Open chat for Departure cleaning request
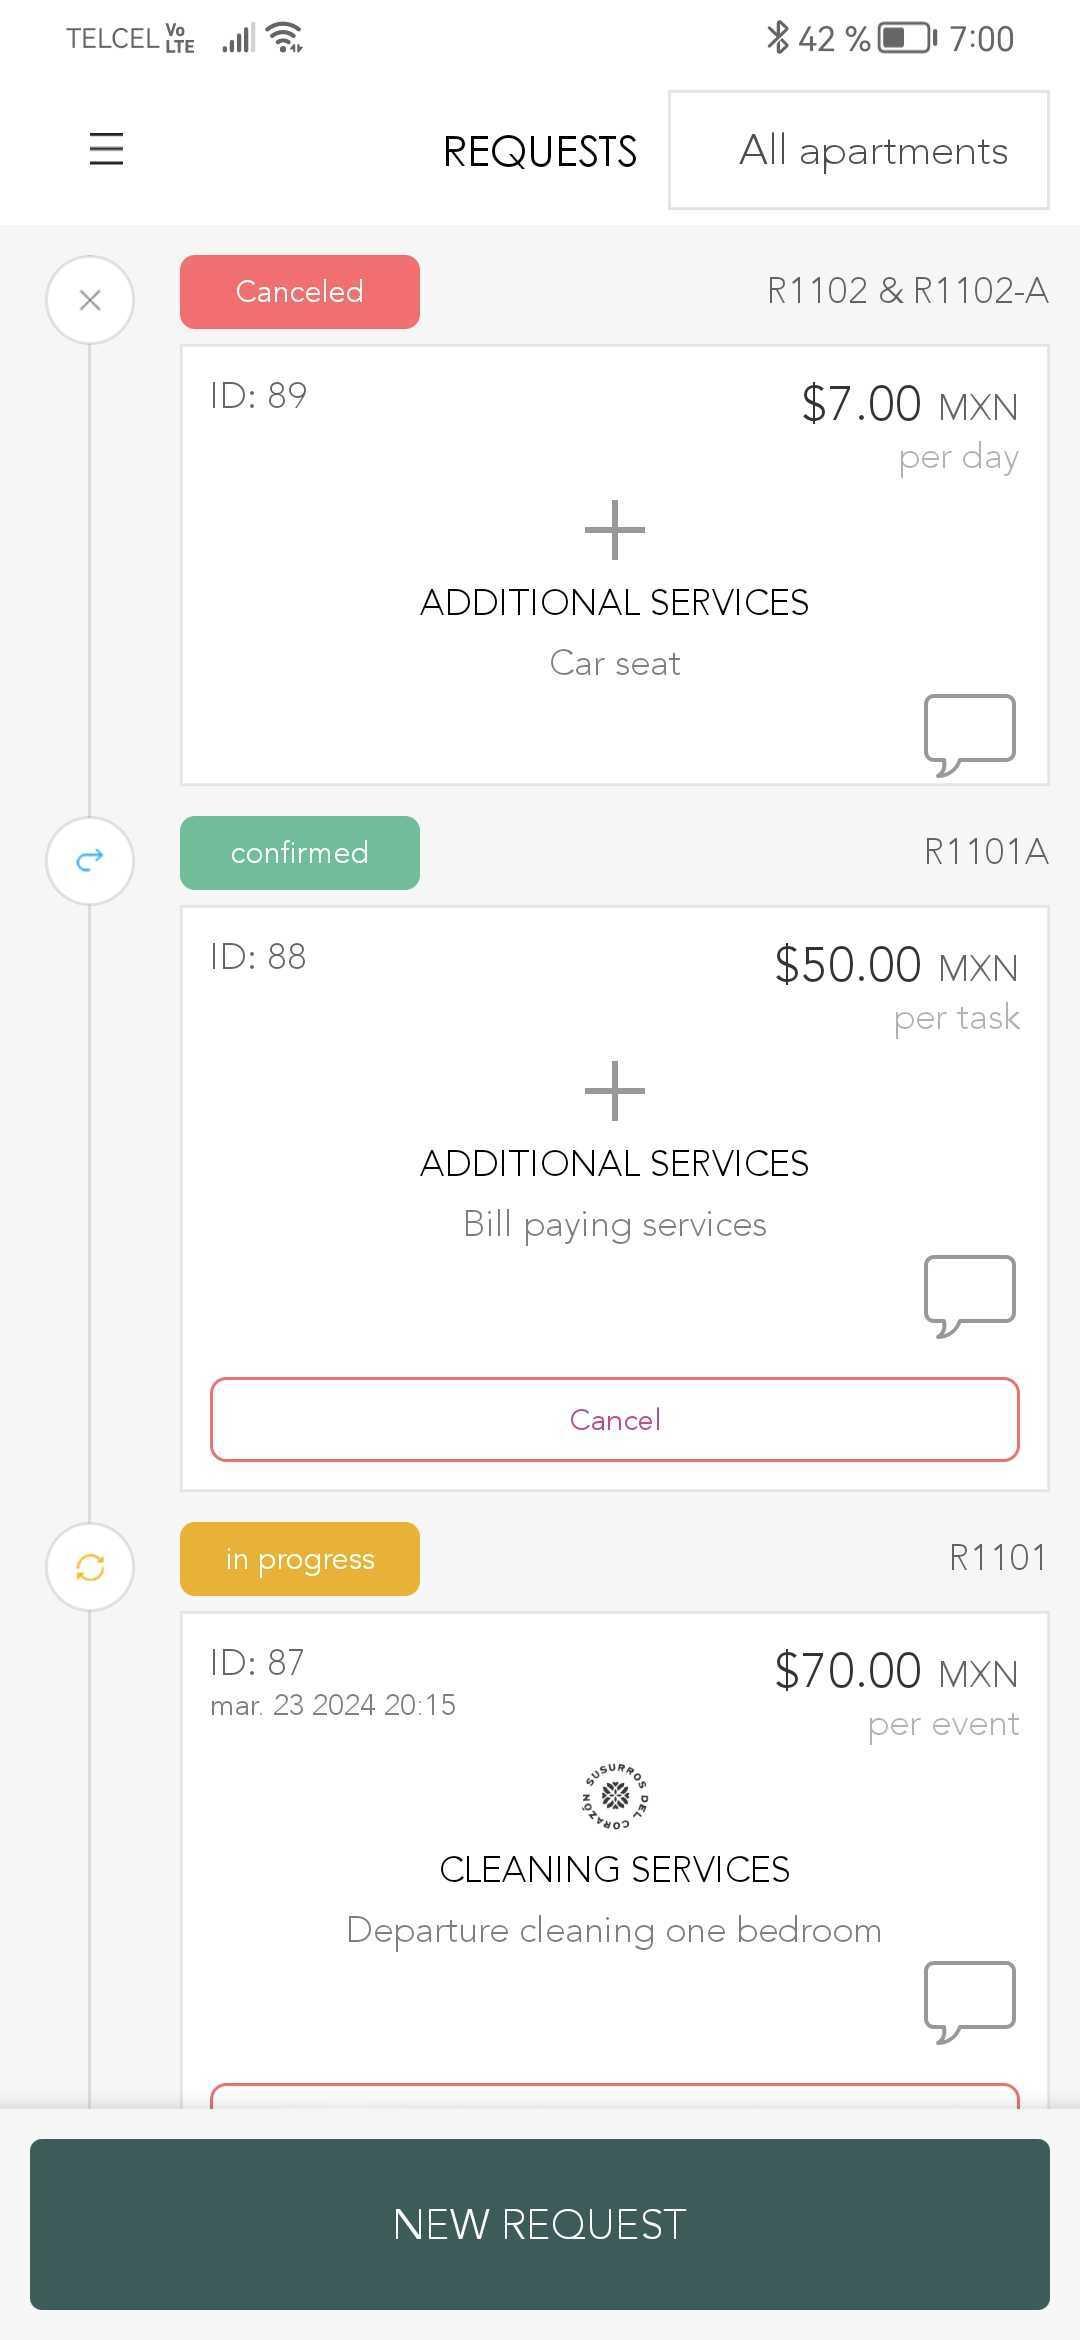The image size is (1080, 2340). (x=969, y=2001)
